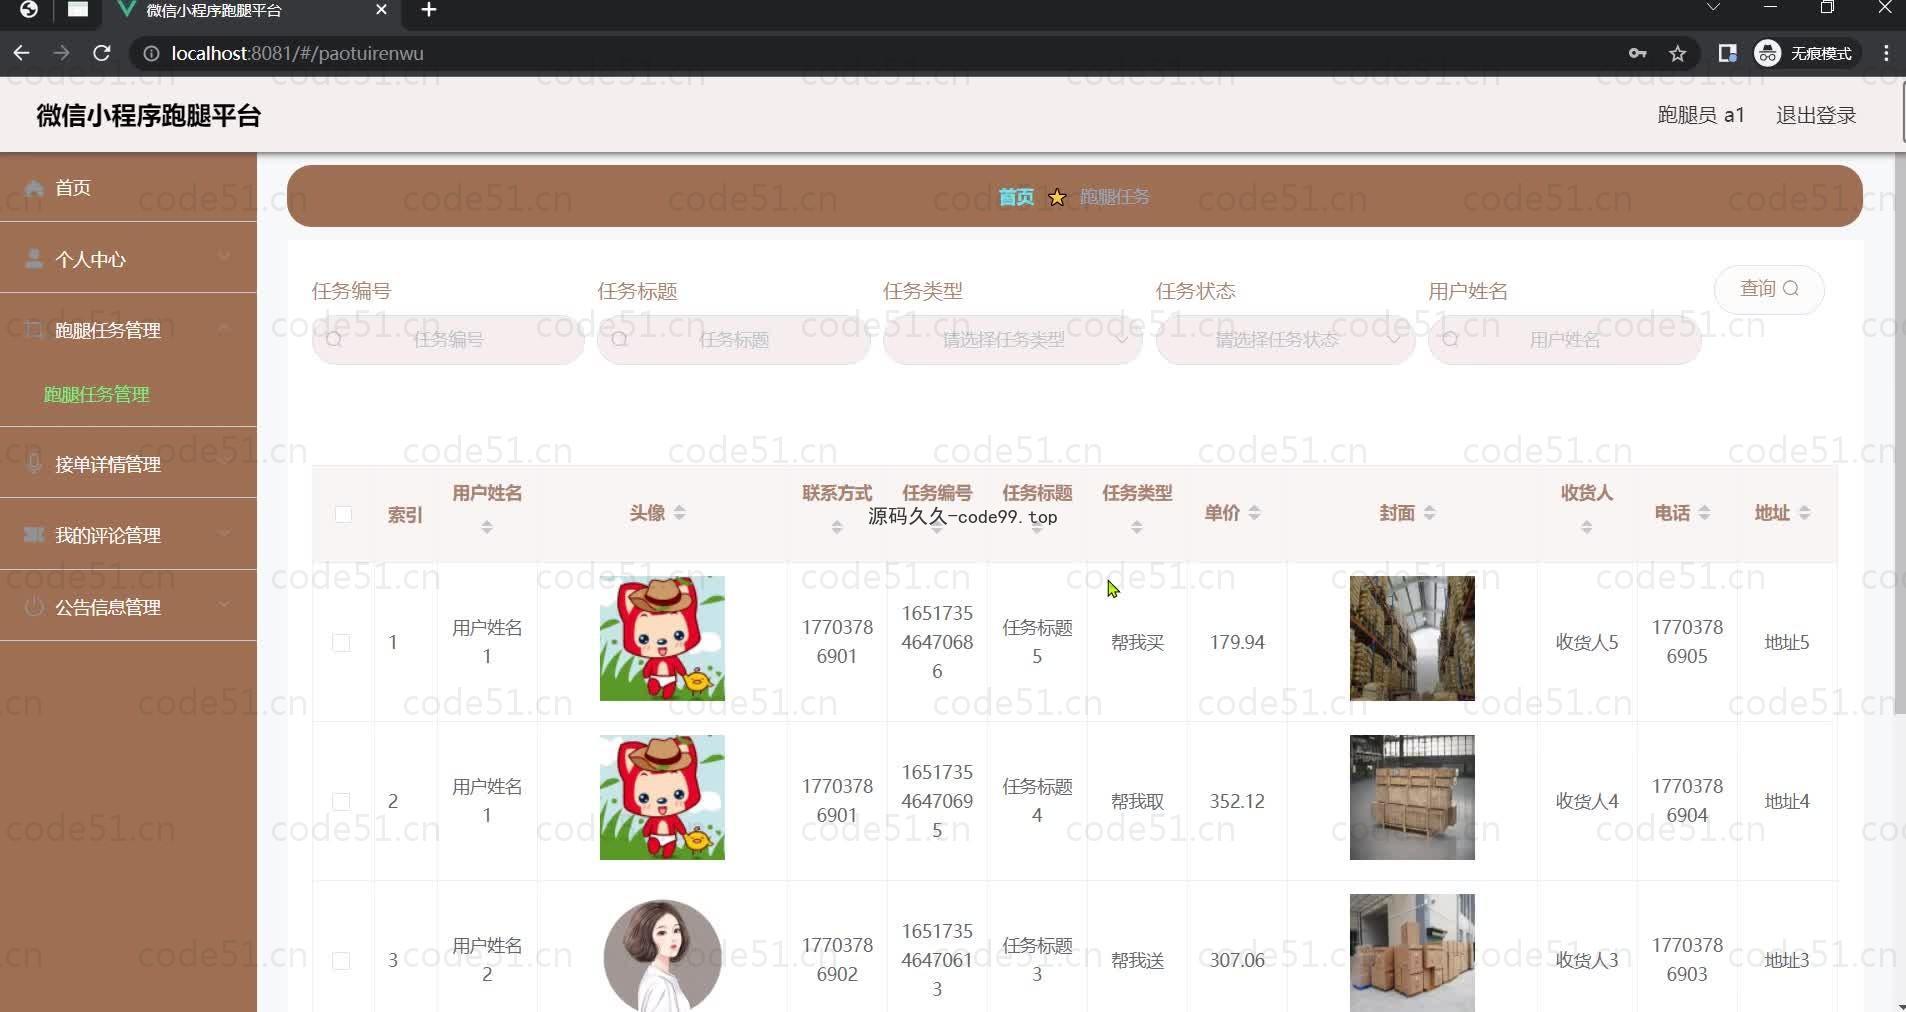The image size is (1906, 1012).
Task: Open the browser tab search dropdown arrow
Action: (1713, 8)
